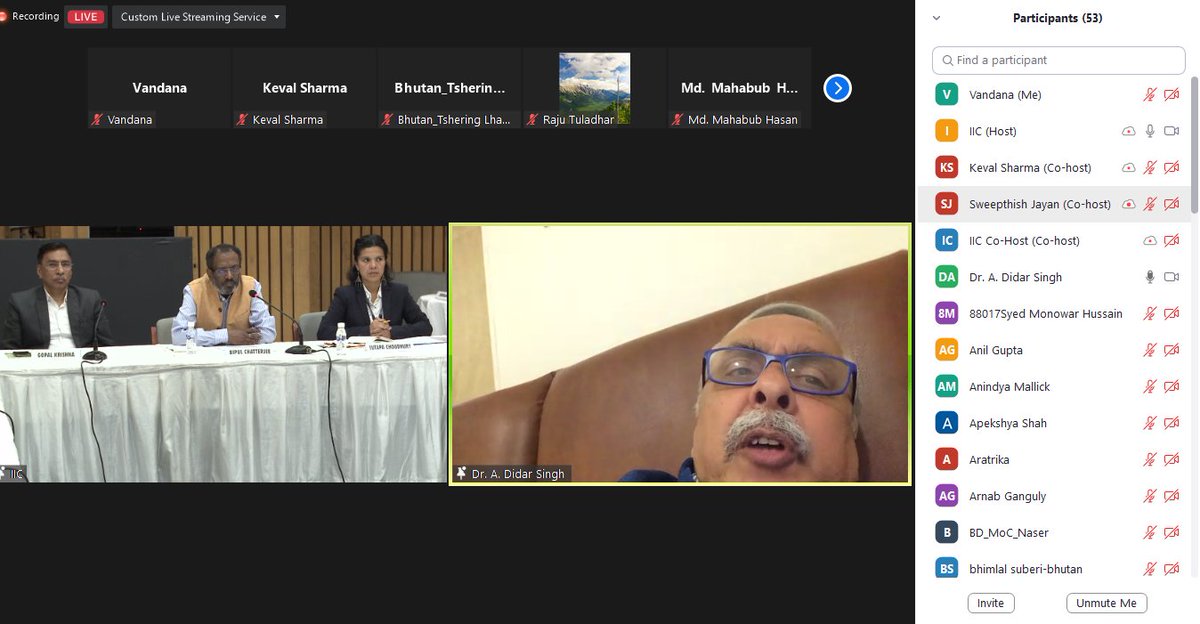The width and height of the screenshot is (1200, 624).
Task: Click IIC (Host) cloud recording icon
Action: click(1129, 131)
